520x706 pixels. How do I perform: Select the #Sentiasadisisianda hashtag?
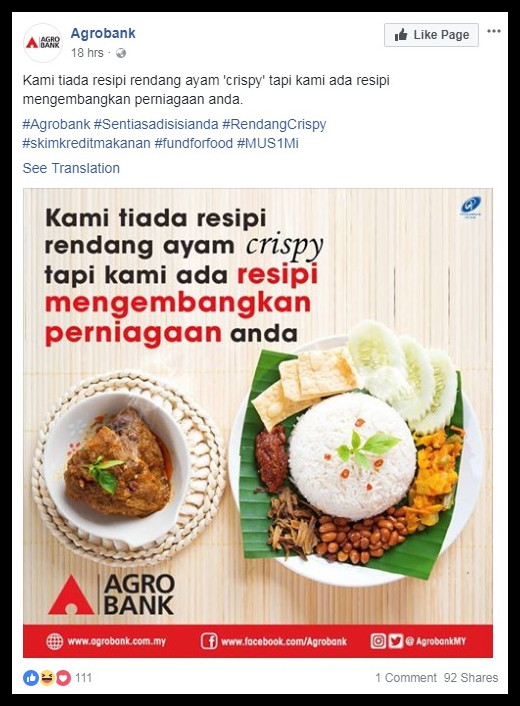(x=156, y=124)
